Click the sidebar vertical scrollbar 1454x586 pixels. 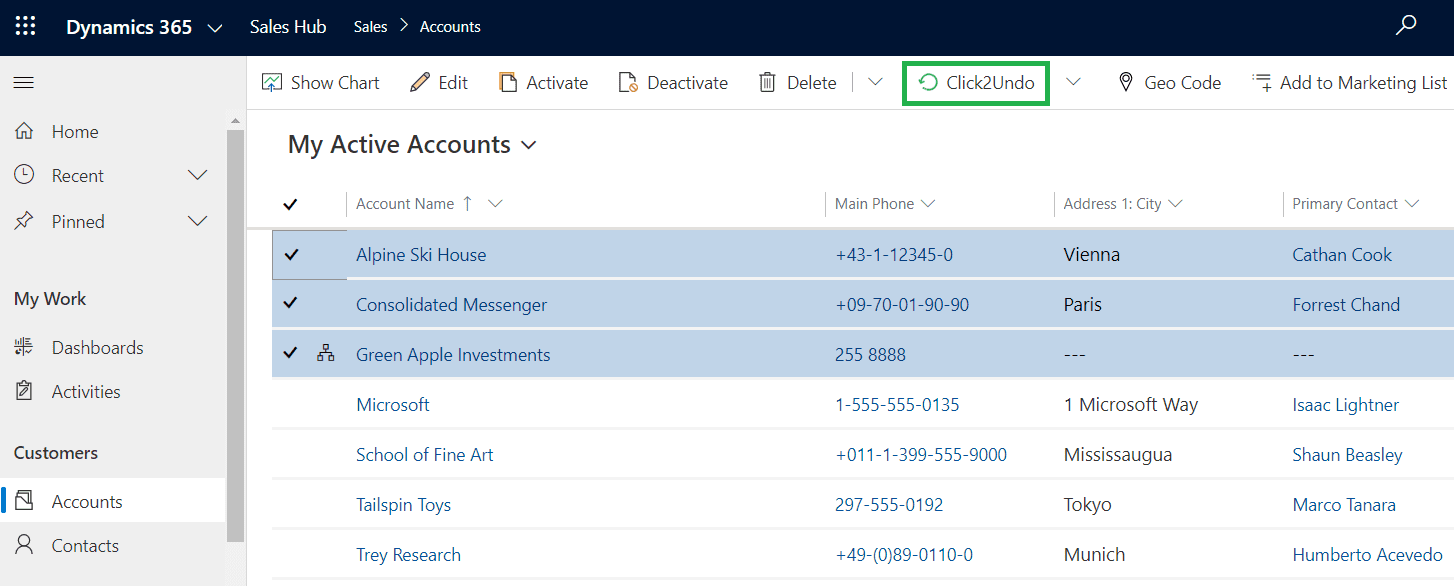point(236,335)
